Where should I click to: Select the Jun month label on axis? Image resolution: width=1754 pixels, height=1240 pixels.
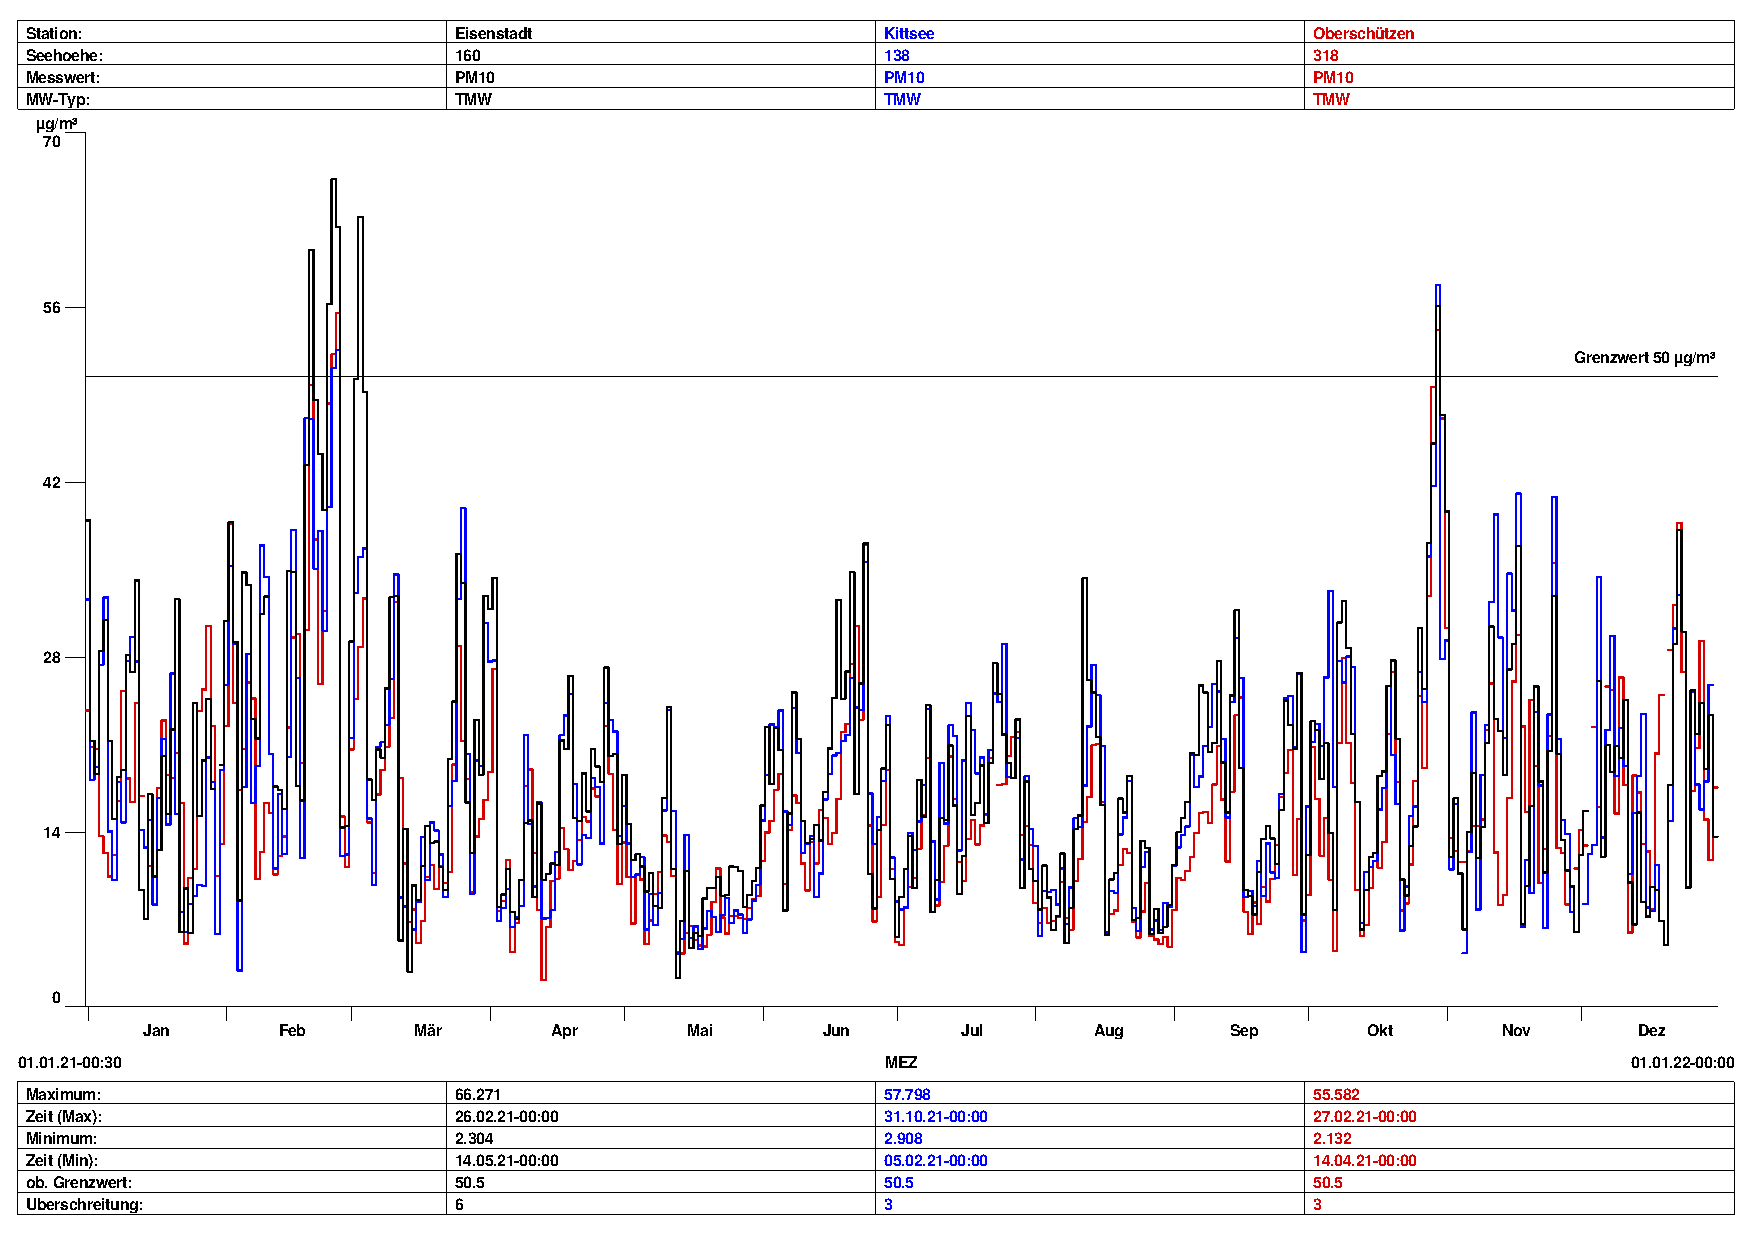(835, 1030)
